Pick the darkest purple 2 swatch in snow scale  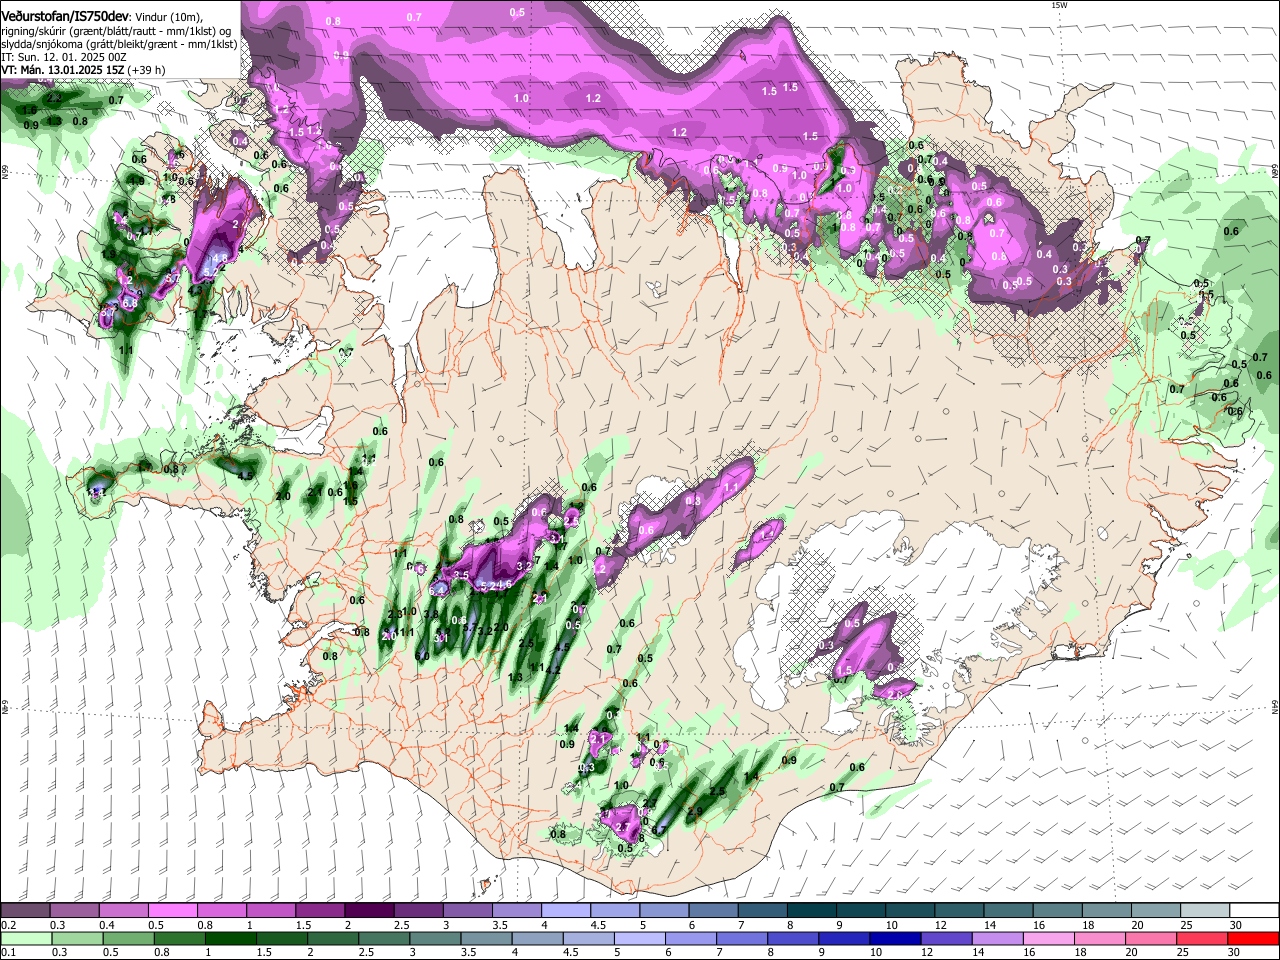(369, 910)
